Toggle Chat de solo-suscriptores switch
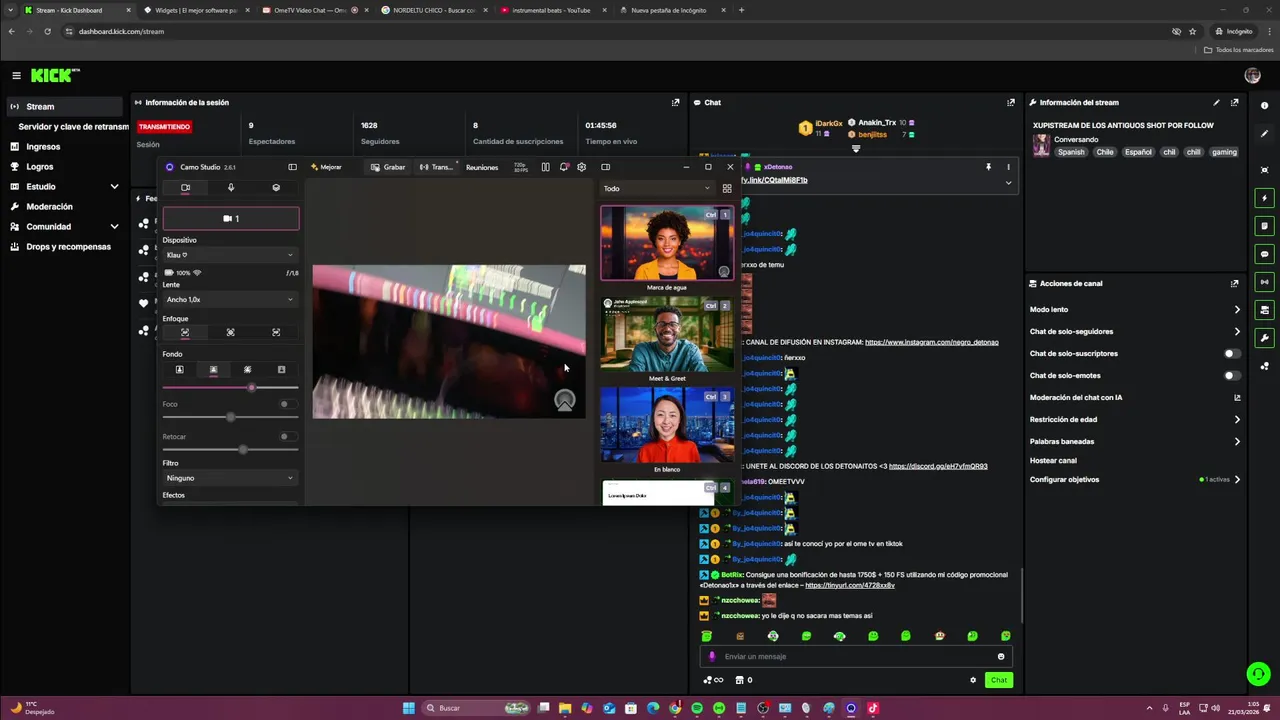 [x=1233, y=354]
